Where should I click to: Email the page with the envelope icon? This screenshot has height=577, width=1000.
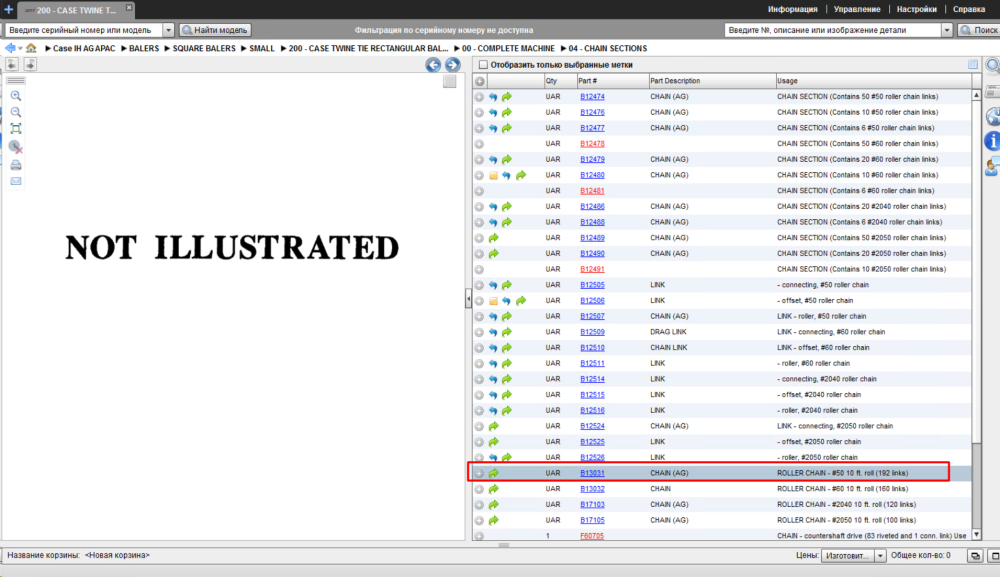[16, 182]
